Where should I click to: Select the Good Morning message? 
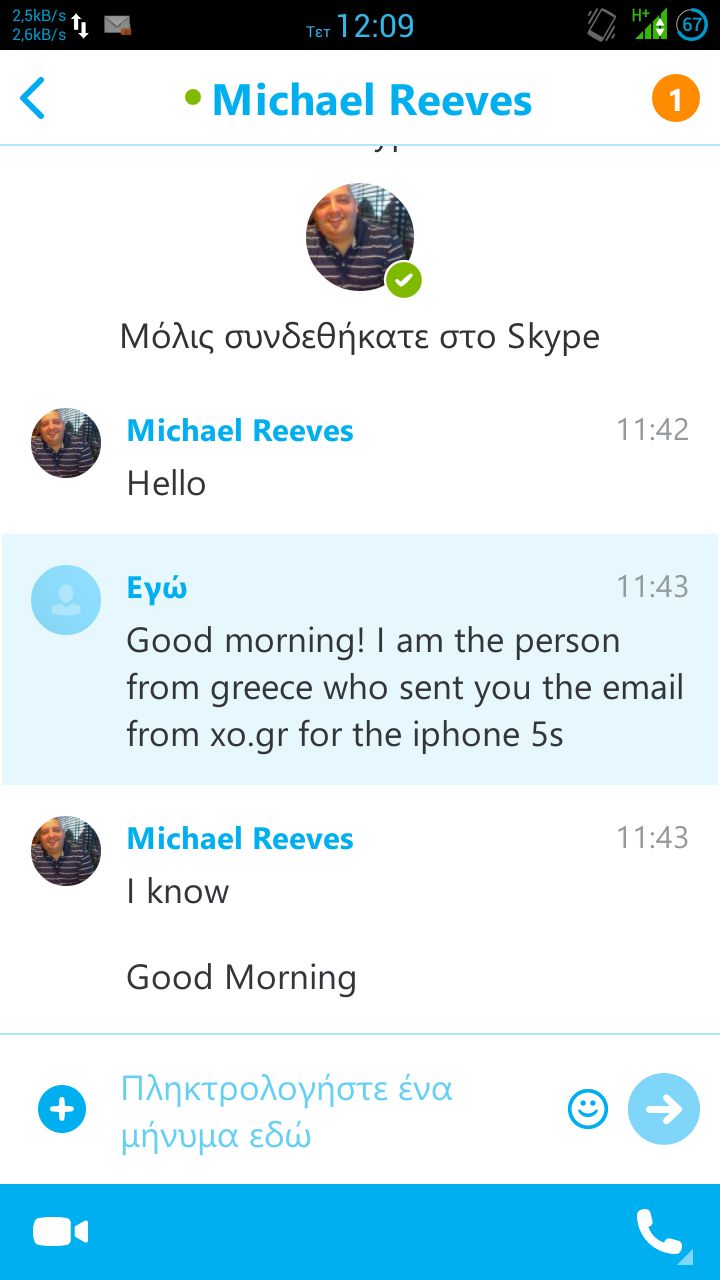(x=241, y=977)
